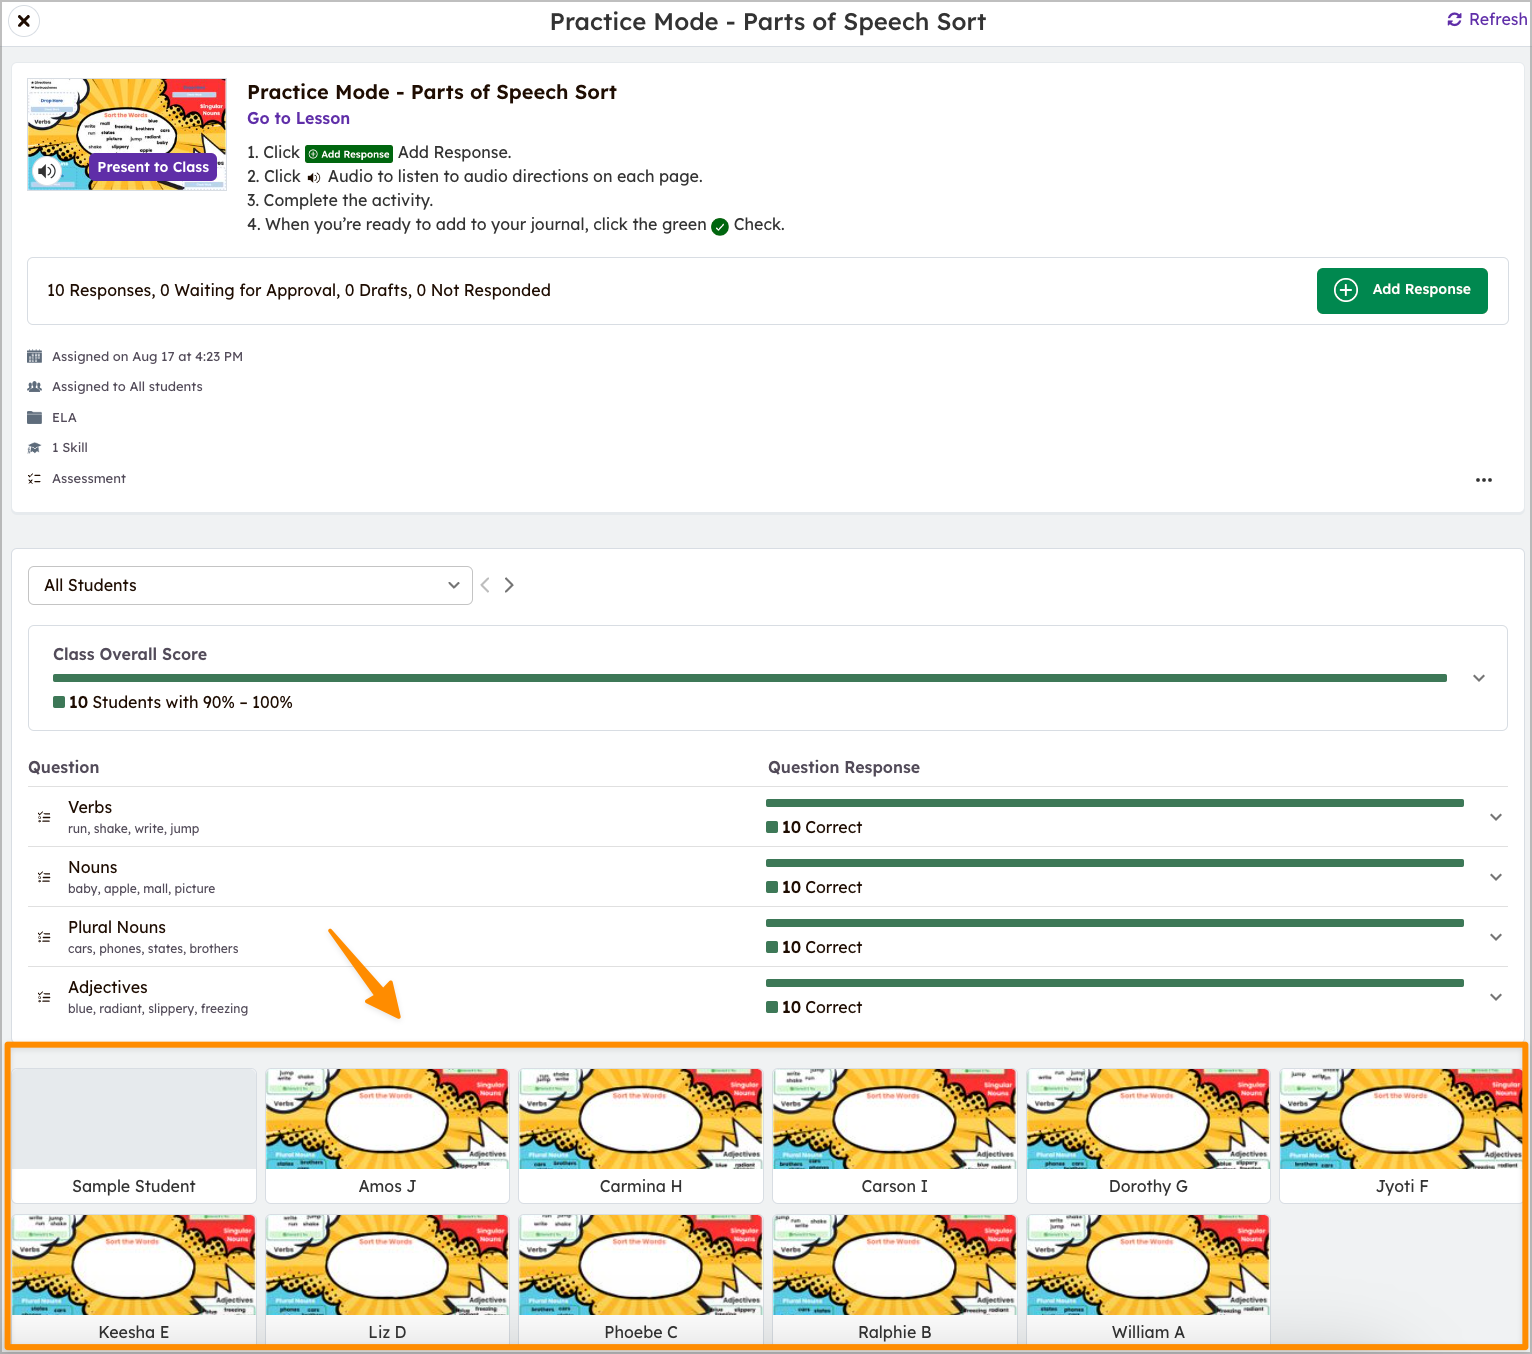Click the Class Overall Score progress bar
The height and width of the screenshot is (1354, 1532).
tap(749, 678)
